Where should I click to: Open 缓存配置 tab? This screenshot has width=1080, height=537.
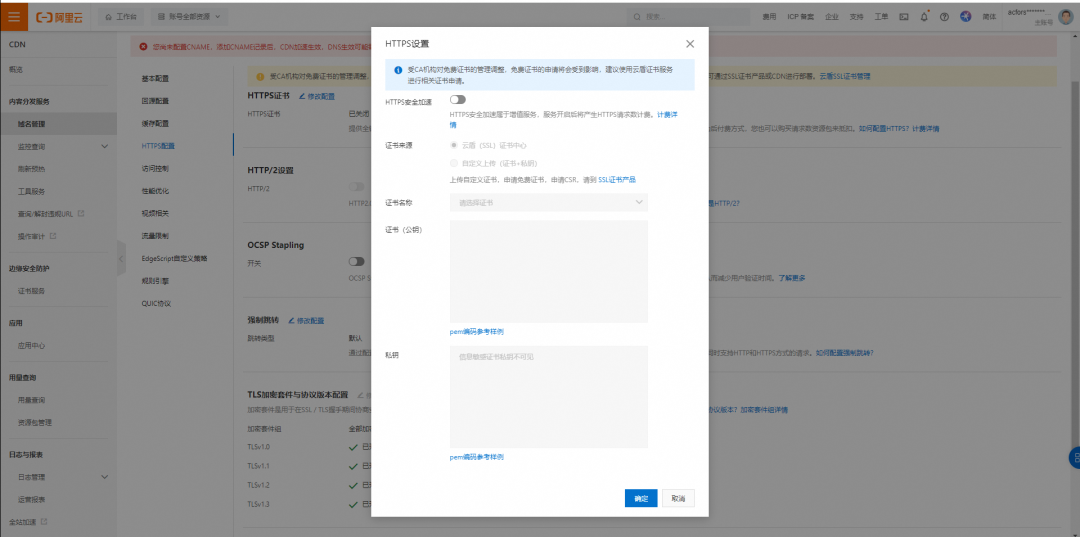pos(155,124)
